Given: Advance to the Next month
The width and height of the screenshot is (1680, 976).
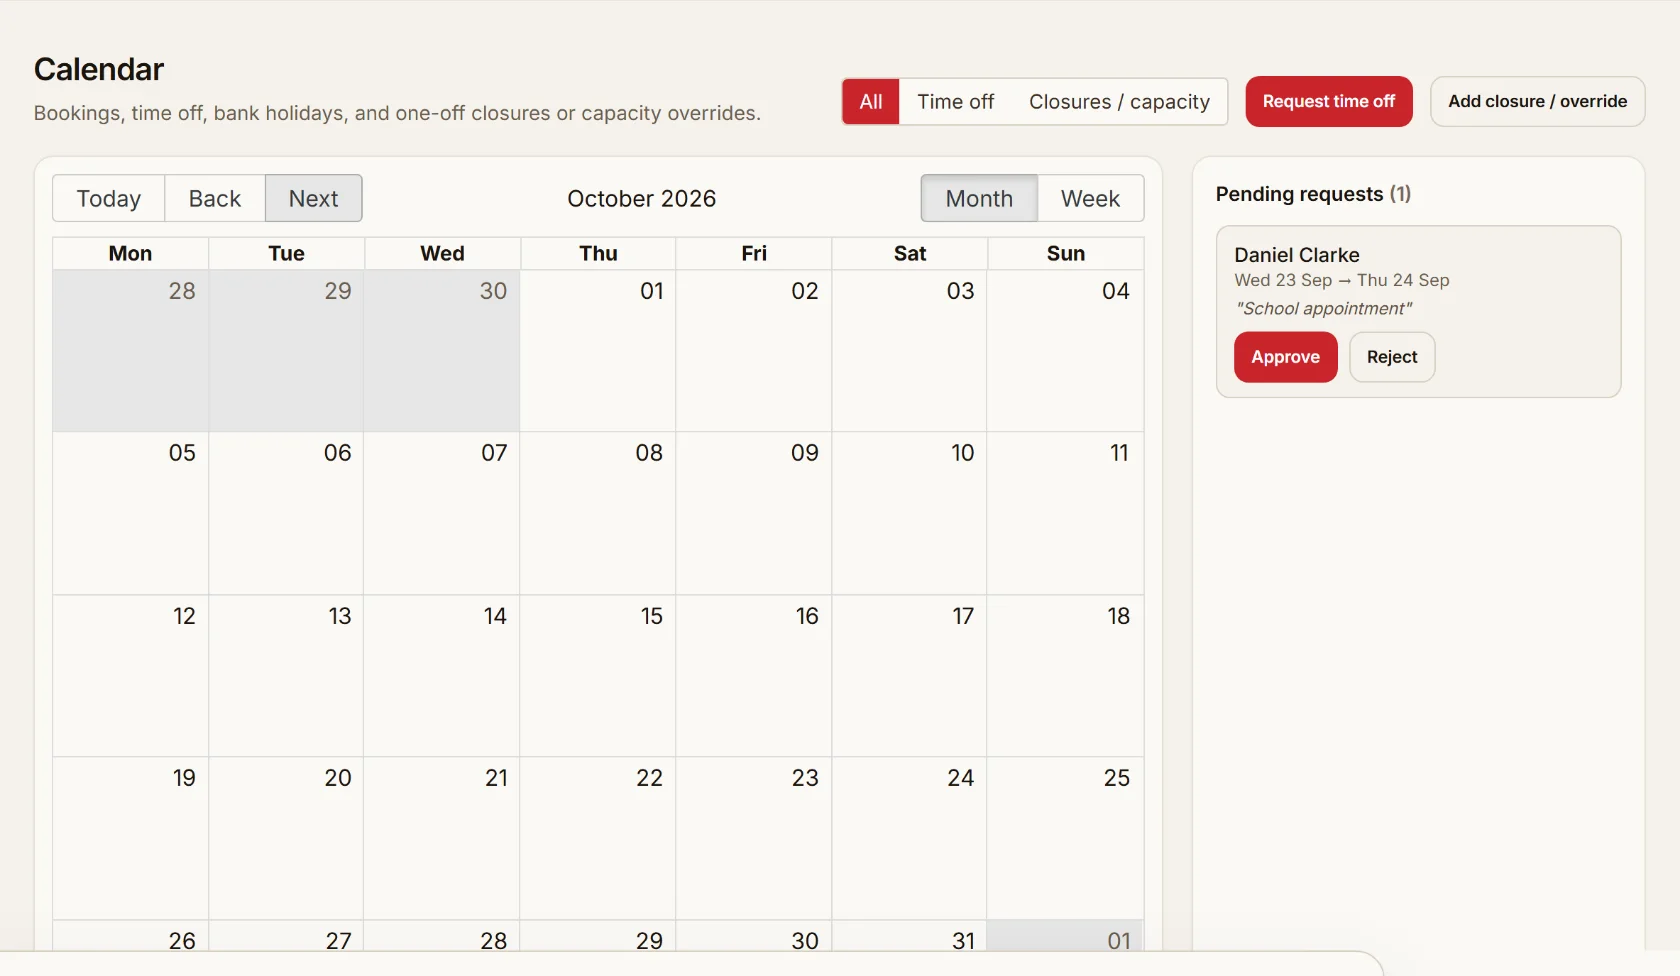Looking at the screenshot, I should click(314, 198).
